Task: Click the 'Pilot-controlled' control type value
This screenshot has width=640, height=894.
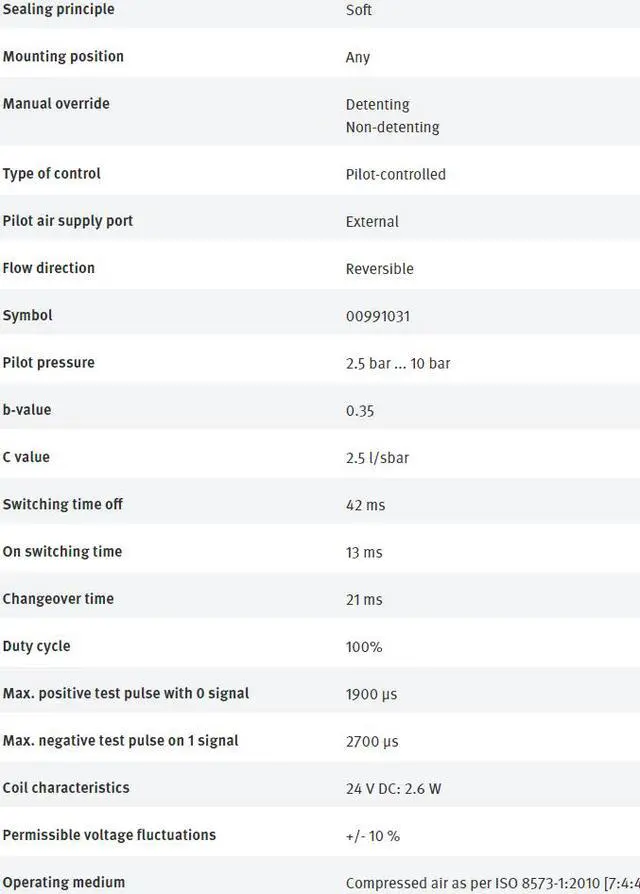Action: click(395, 174)
